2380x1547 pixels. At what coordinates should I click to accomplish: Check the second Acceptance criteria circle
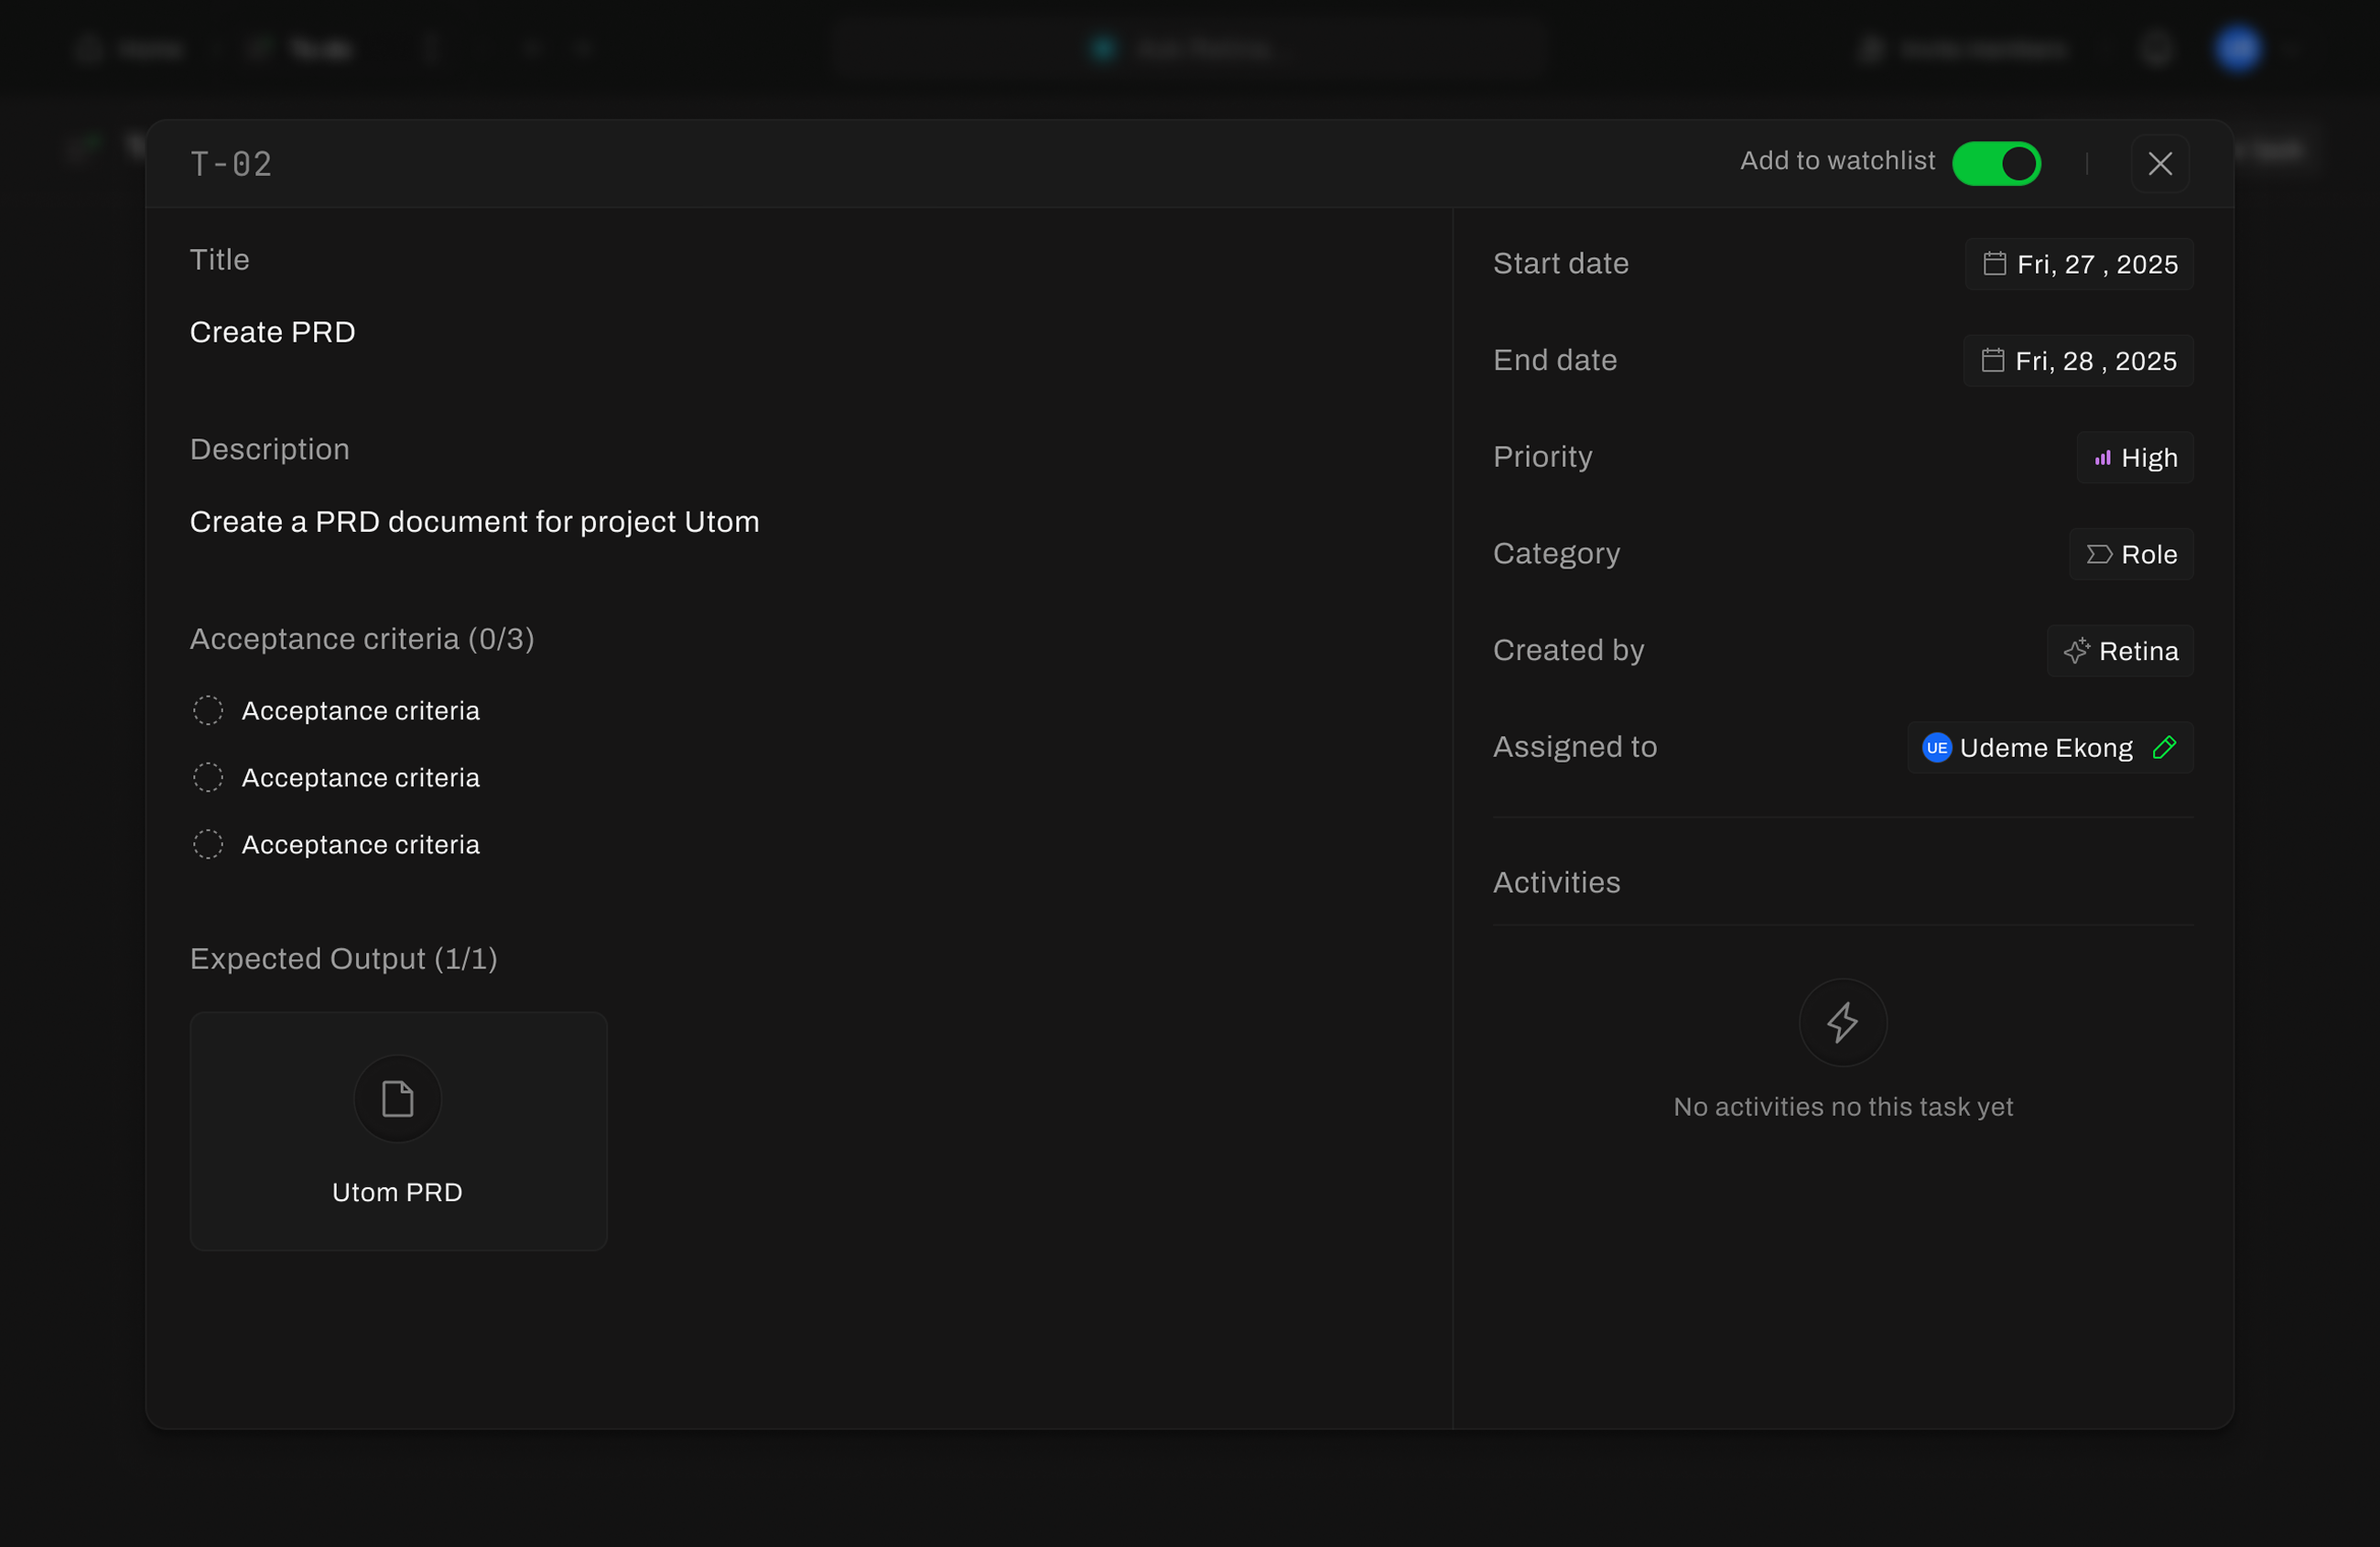pyautogui.click(x=208, y=778)
